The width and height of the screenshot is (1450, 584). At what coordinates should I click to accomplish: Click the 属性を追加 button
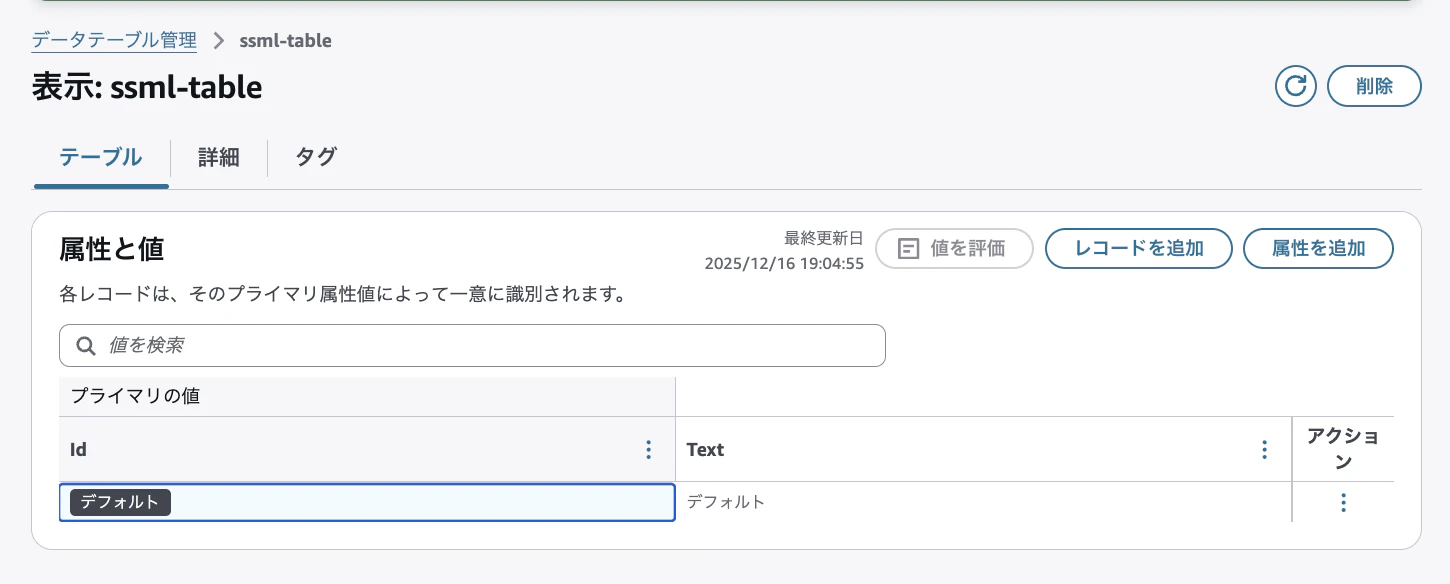pyautogui.click(x=1318, y=248)
